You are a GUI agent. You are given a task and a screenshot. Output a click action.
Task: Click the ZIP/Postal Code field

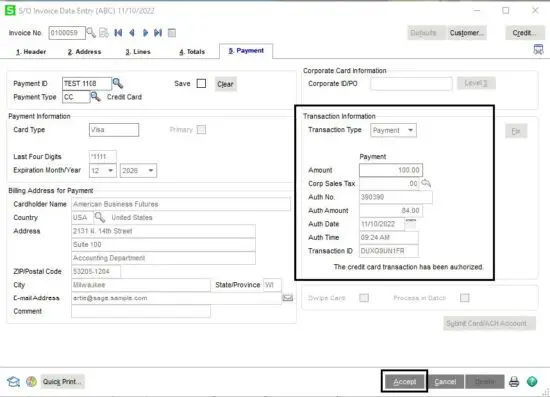[x=96, y=271]
